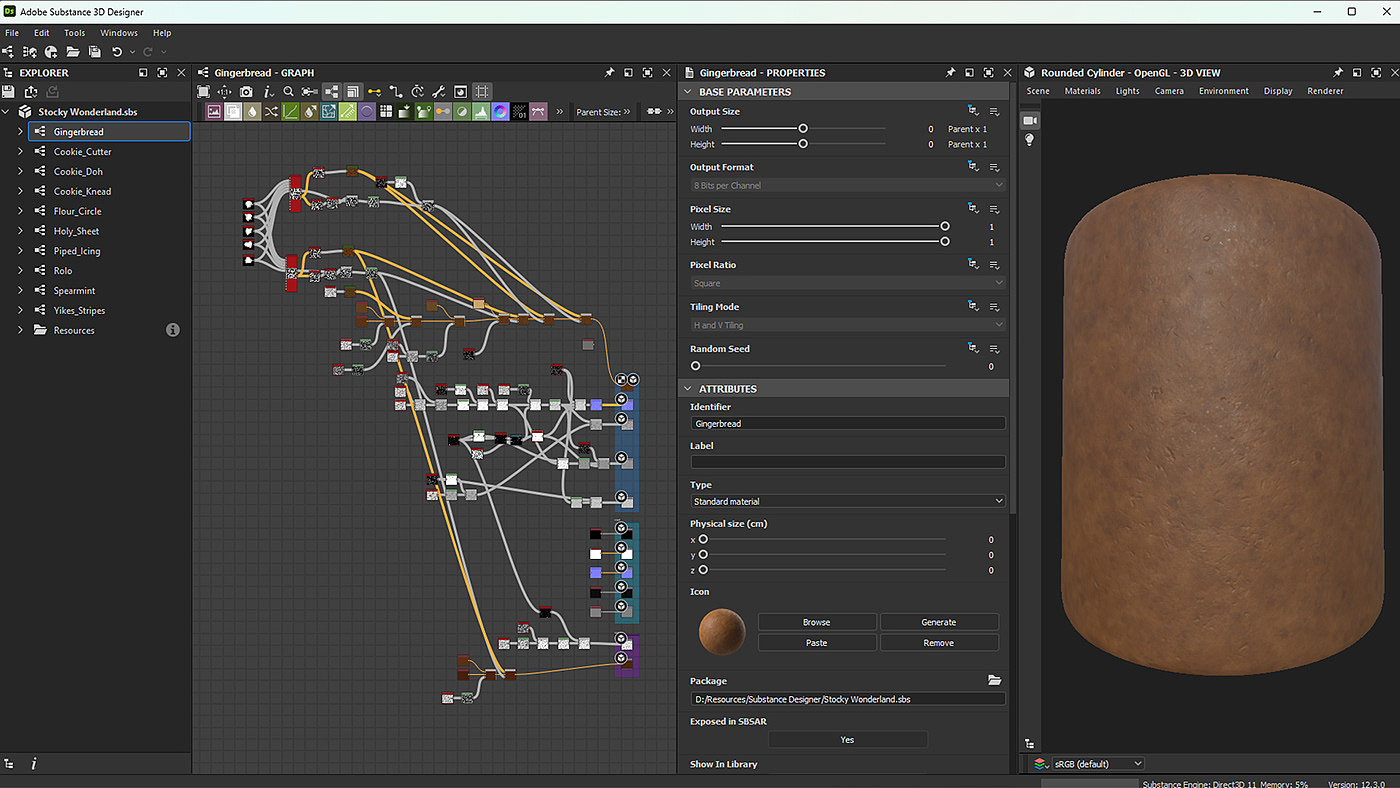Expand the Cookie_Cutter graph tree item
Viewport: 1400px width, 788px height.
20,152
